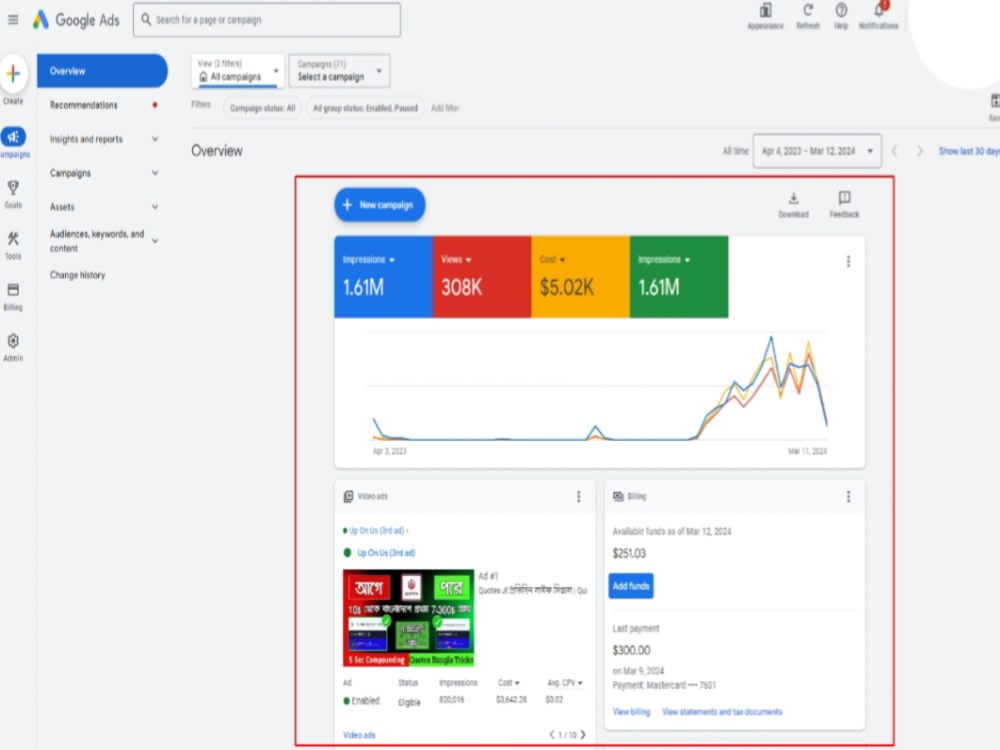Image resolution: width=1000 pixels, height=750 pixels.
Task: Open the View billing link
Action: pos(631,712)
